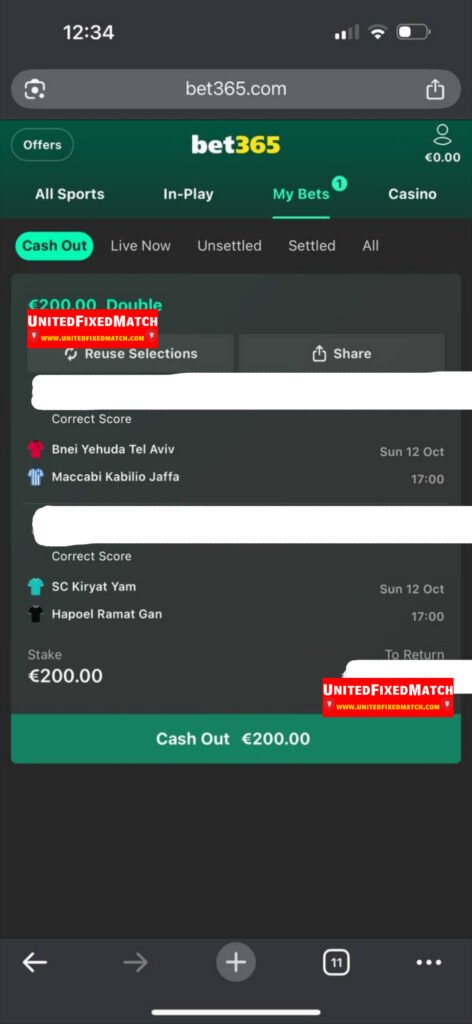Viewport: 472px width, 1024px height.
Task: Show Settled bets
Action: click(312, 246)
